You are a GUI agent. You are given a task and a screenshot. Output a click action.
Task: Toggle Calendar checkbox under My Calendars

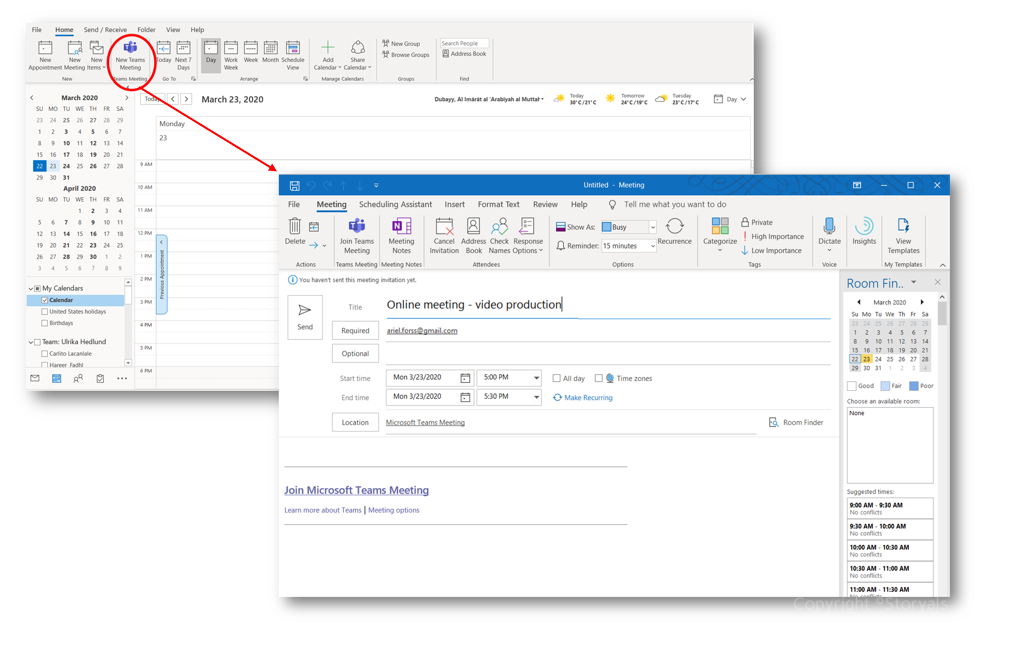pos(44,300)
